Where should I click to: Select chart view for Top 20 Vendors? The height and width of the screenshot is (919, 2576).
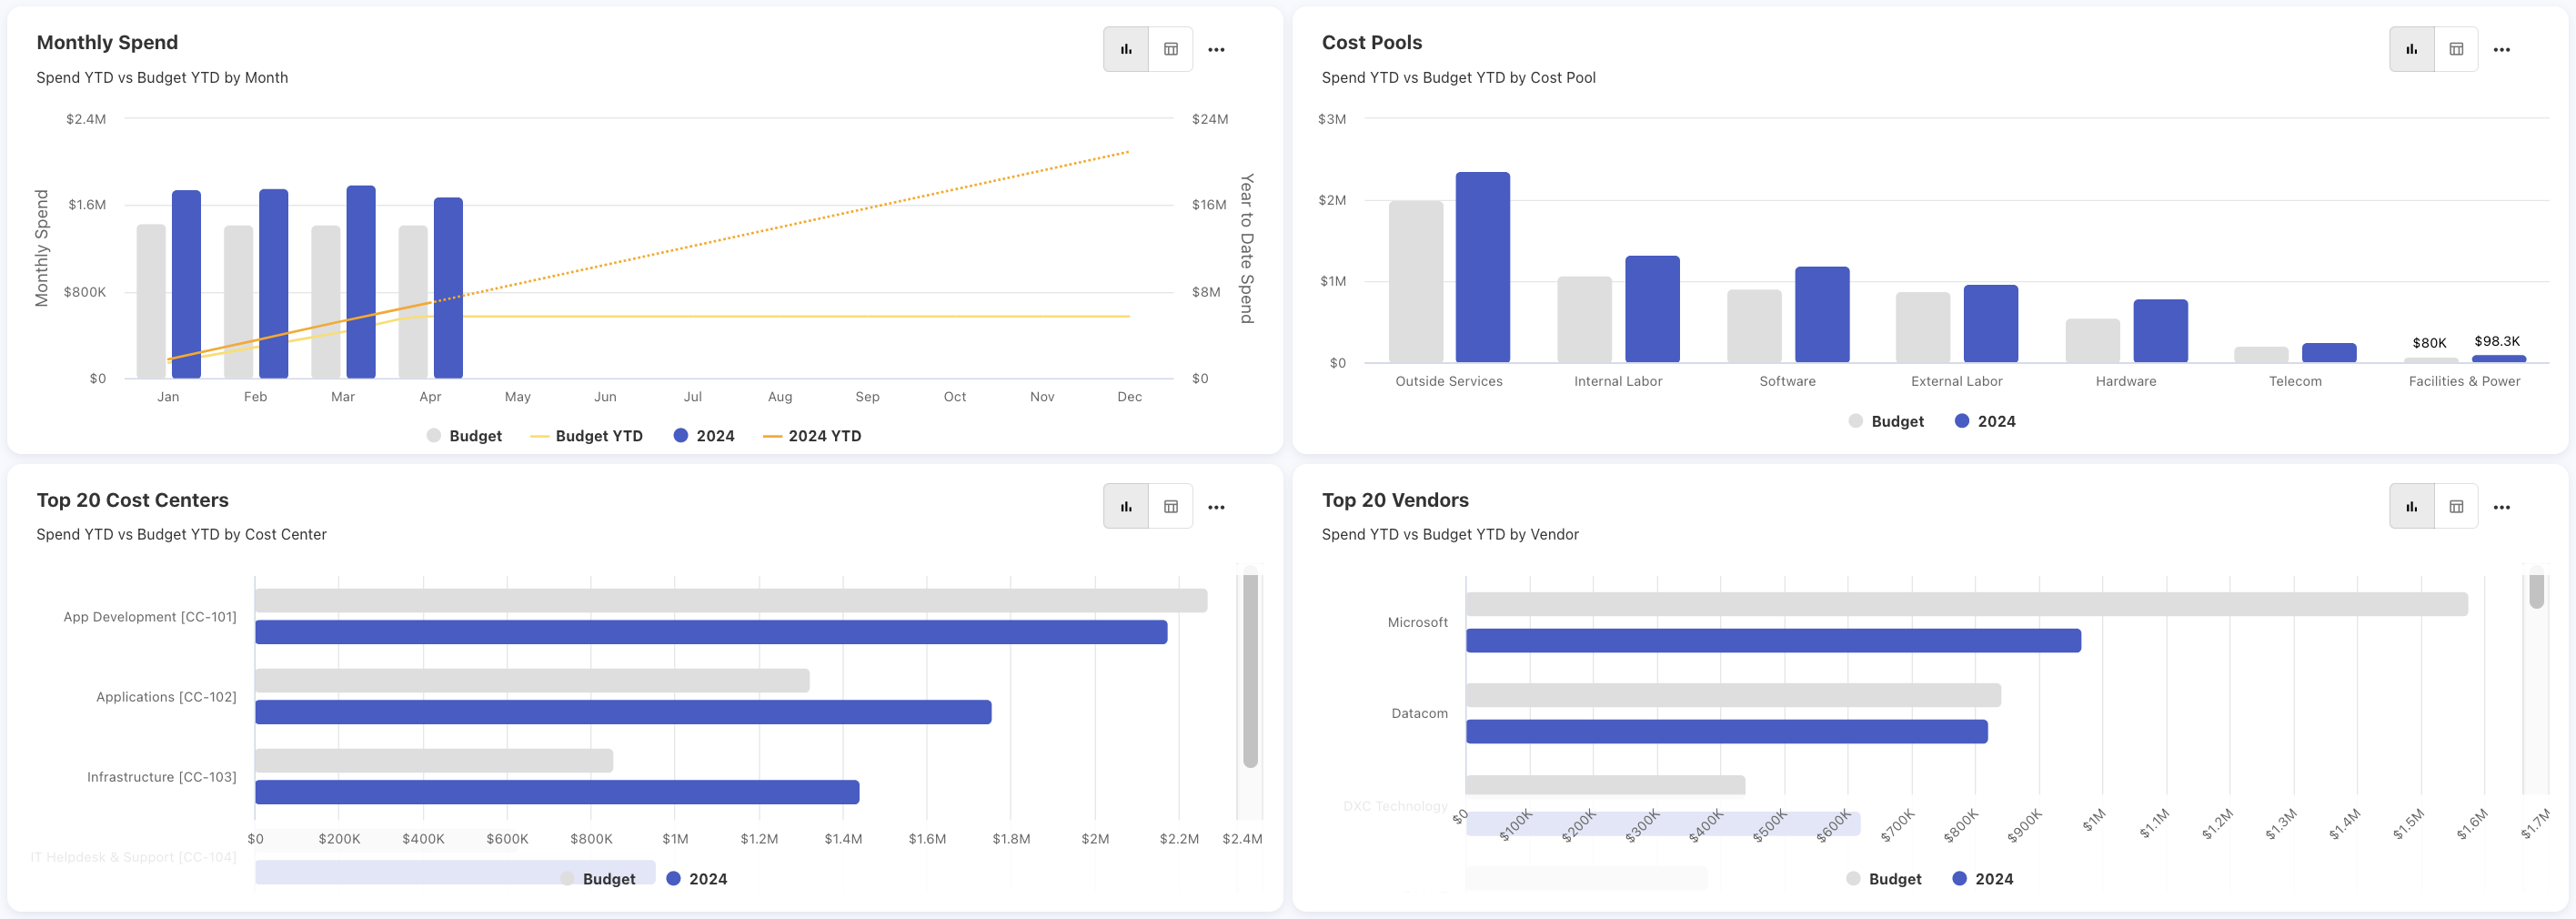pos(2411,507)
